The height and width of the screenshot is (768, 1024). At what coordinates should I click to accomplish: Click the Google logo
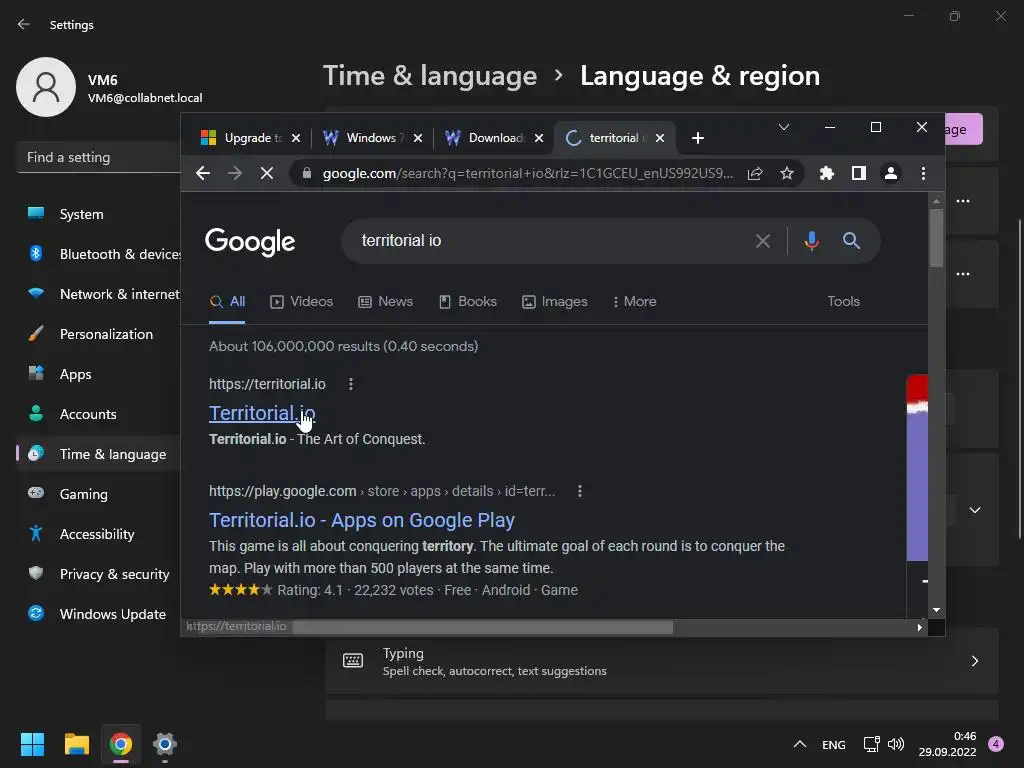[x=250, y=241]
